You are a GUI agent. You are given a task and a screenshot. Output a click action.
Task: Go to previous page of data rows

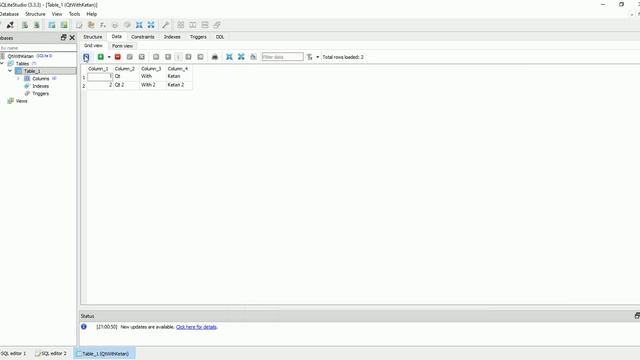click(168, 57)
